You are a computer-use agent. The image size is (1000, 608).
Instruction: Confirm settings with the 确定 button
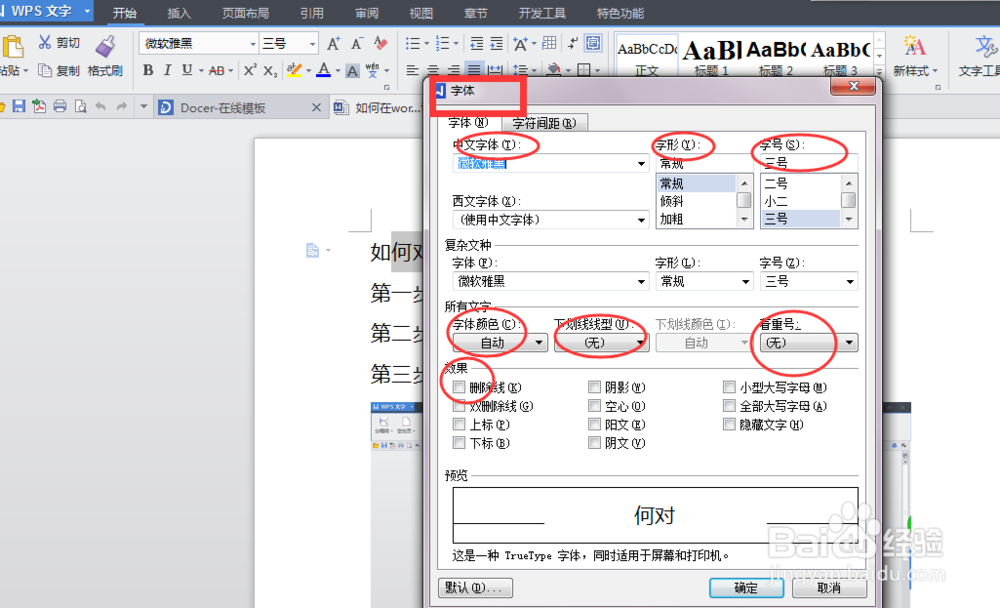(746, 588)
